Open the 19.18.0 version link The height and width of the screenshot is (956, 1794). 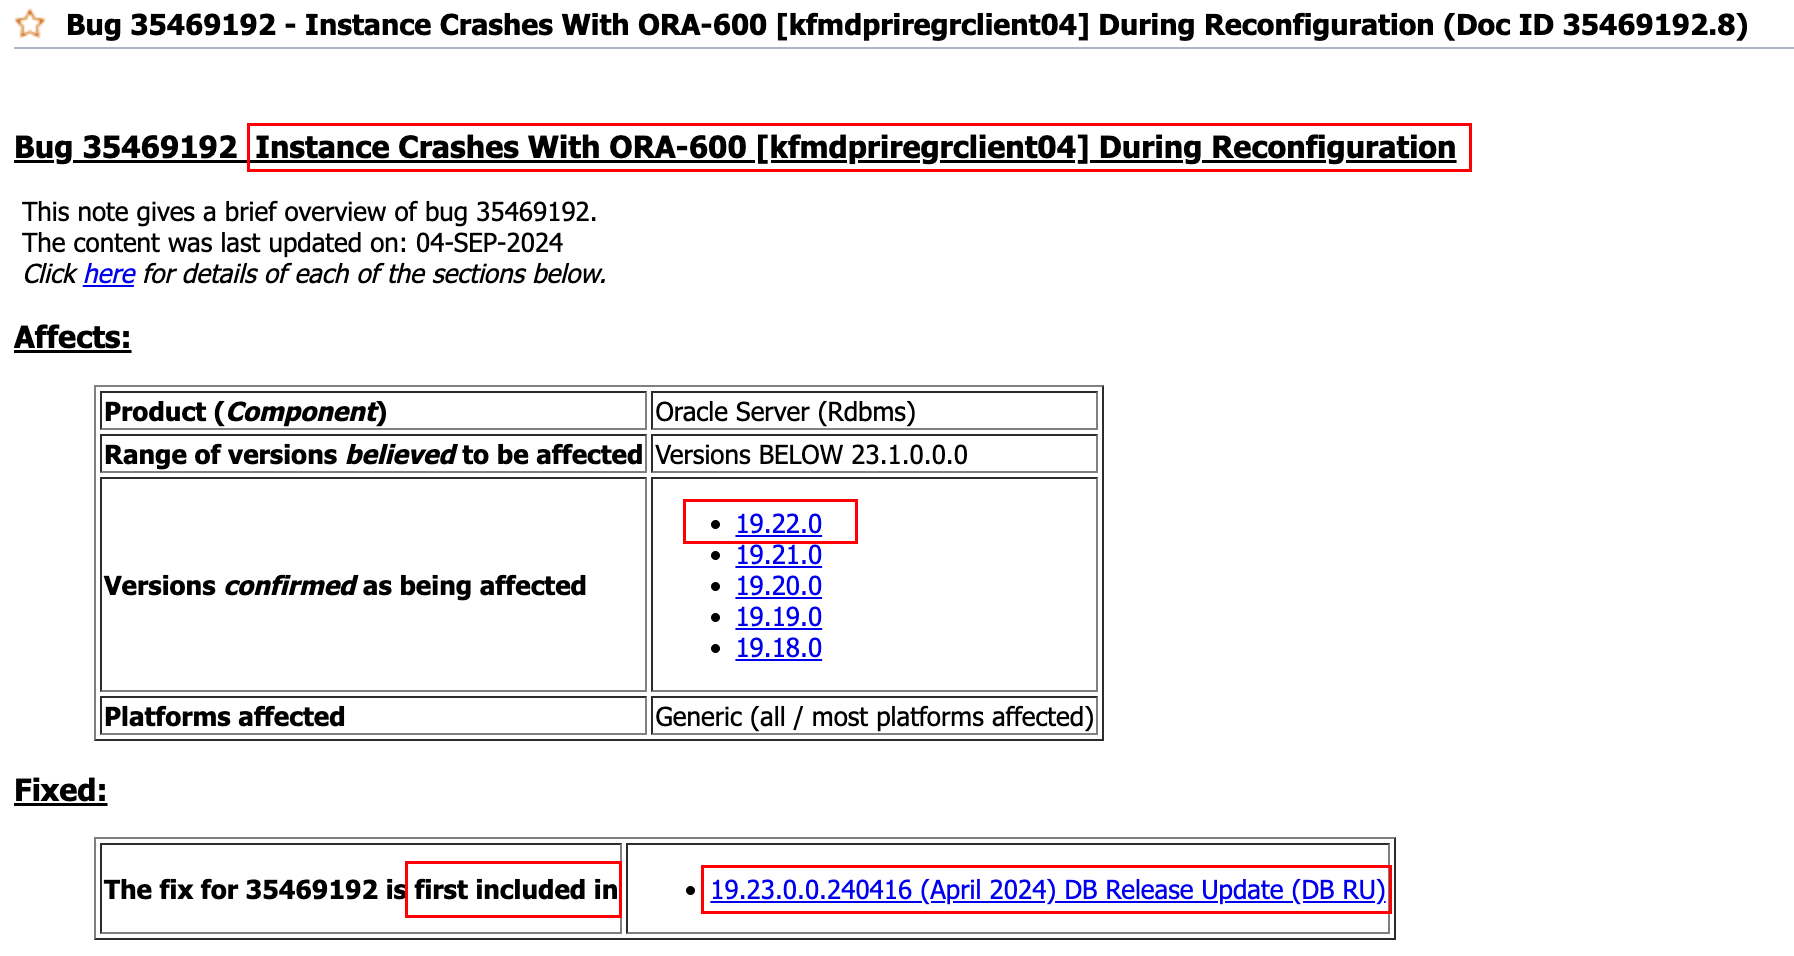pos(778,648)
